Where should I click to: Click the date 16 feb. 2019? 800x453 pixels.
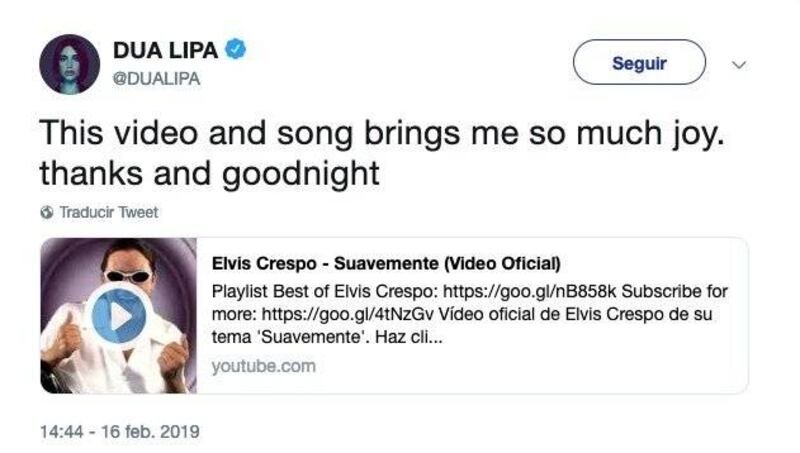point(150,432)
